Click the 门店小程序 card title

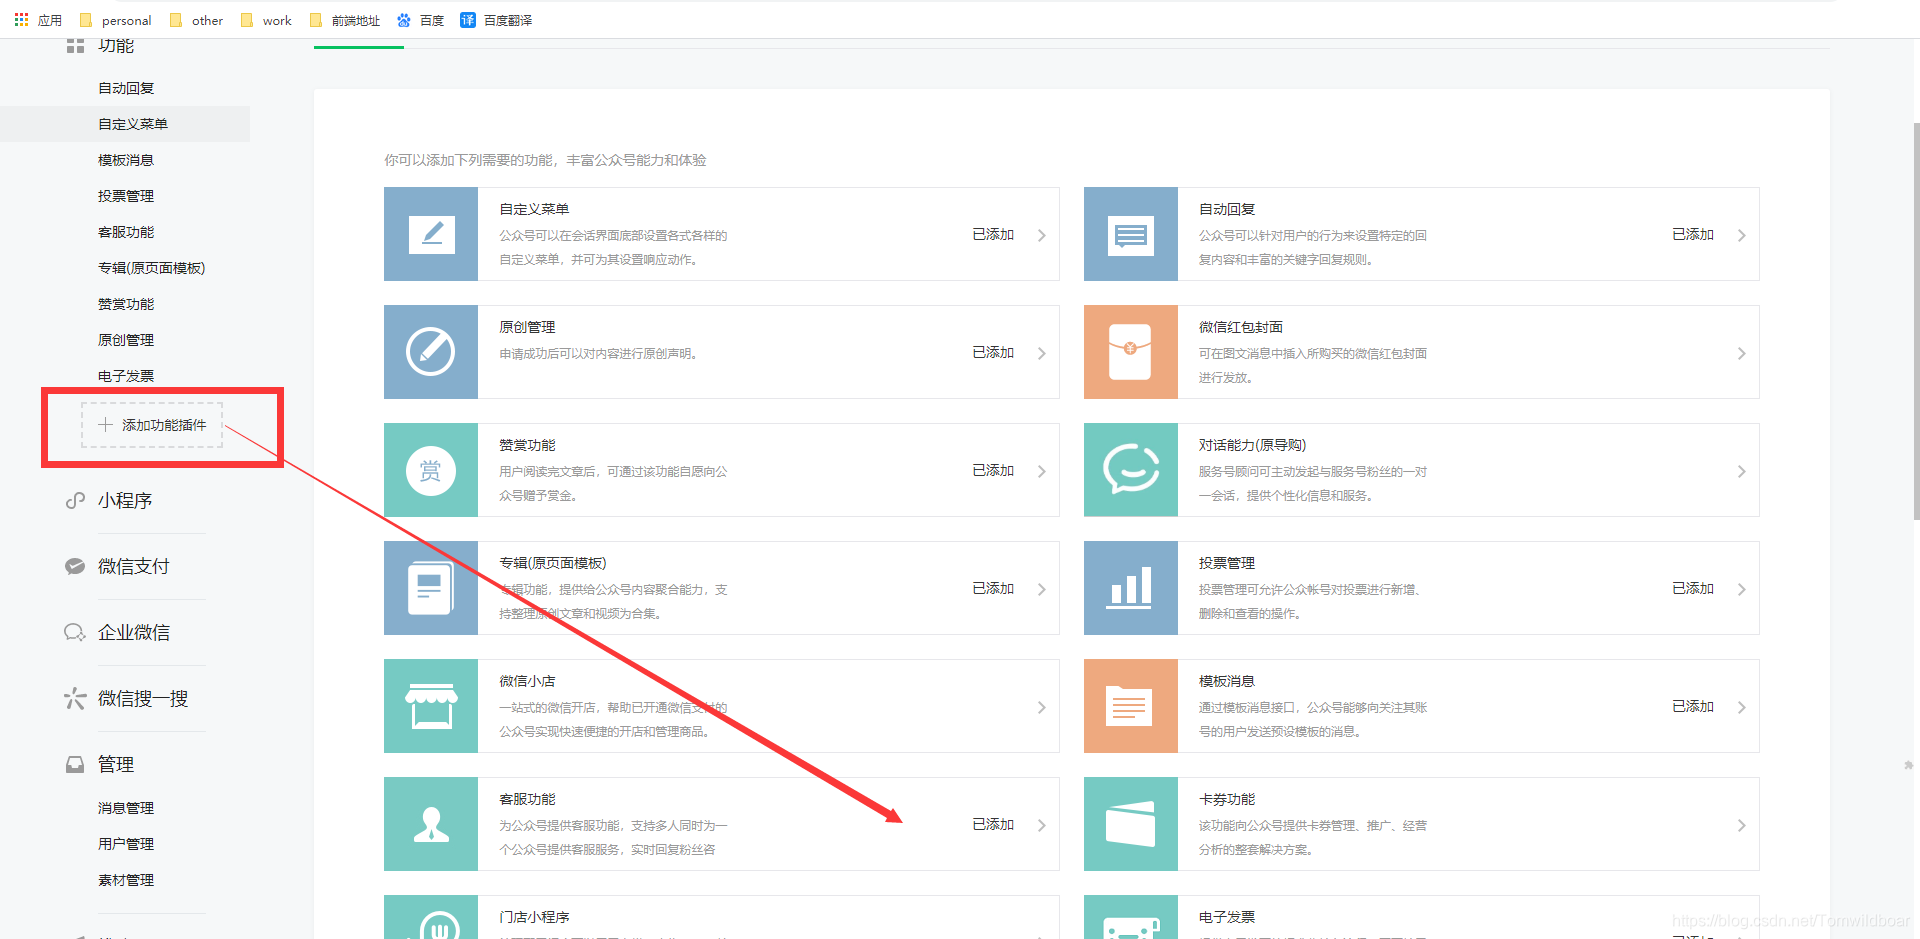534,917
